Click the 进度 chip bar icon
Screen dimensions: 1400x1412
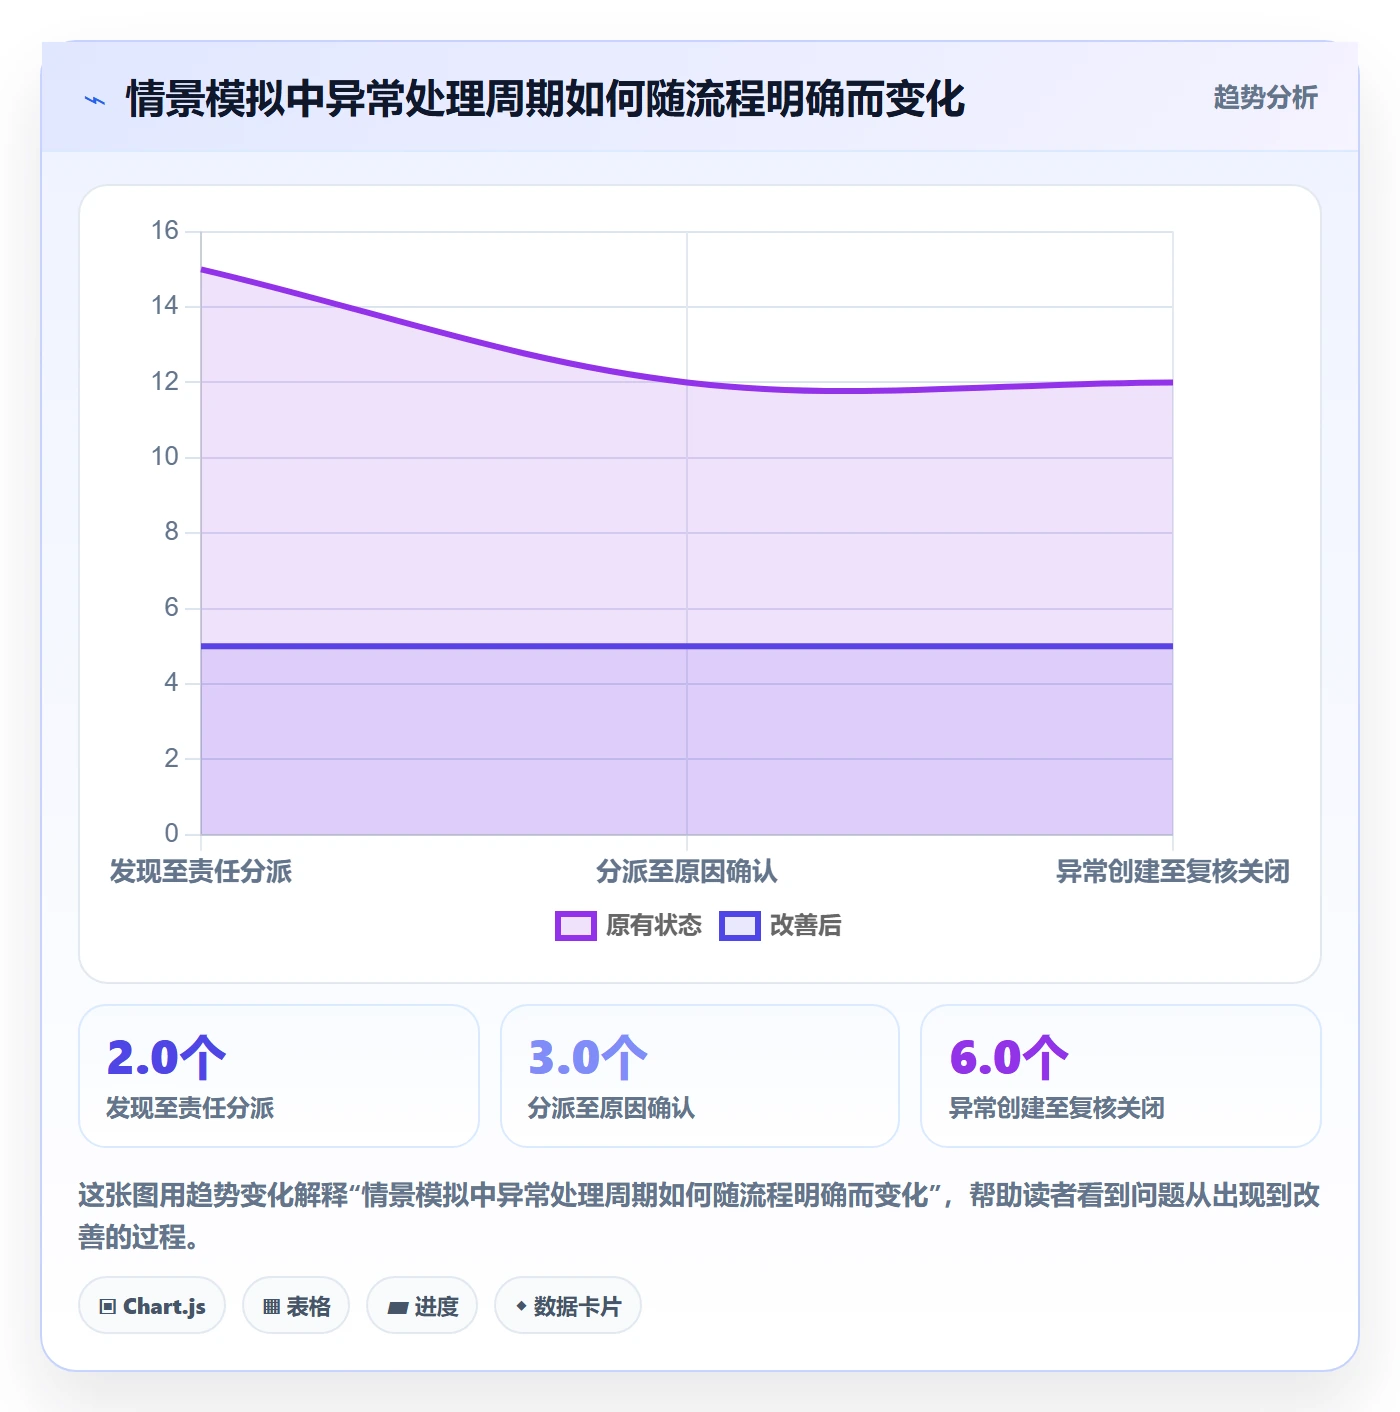pyautogui.click(x=397, y=1307)
